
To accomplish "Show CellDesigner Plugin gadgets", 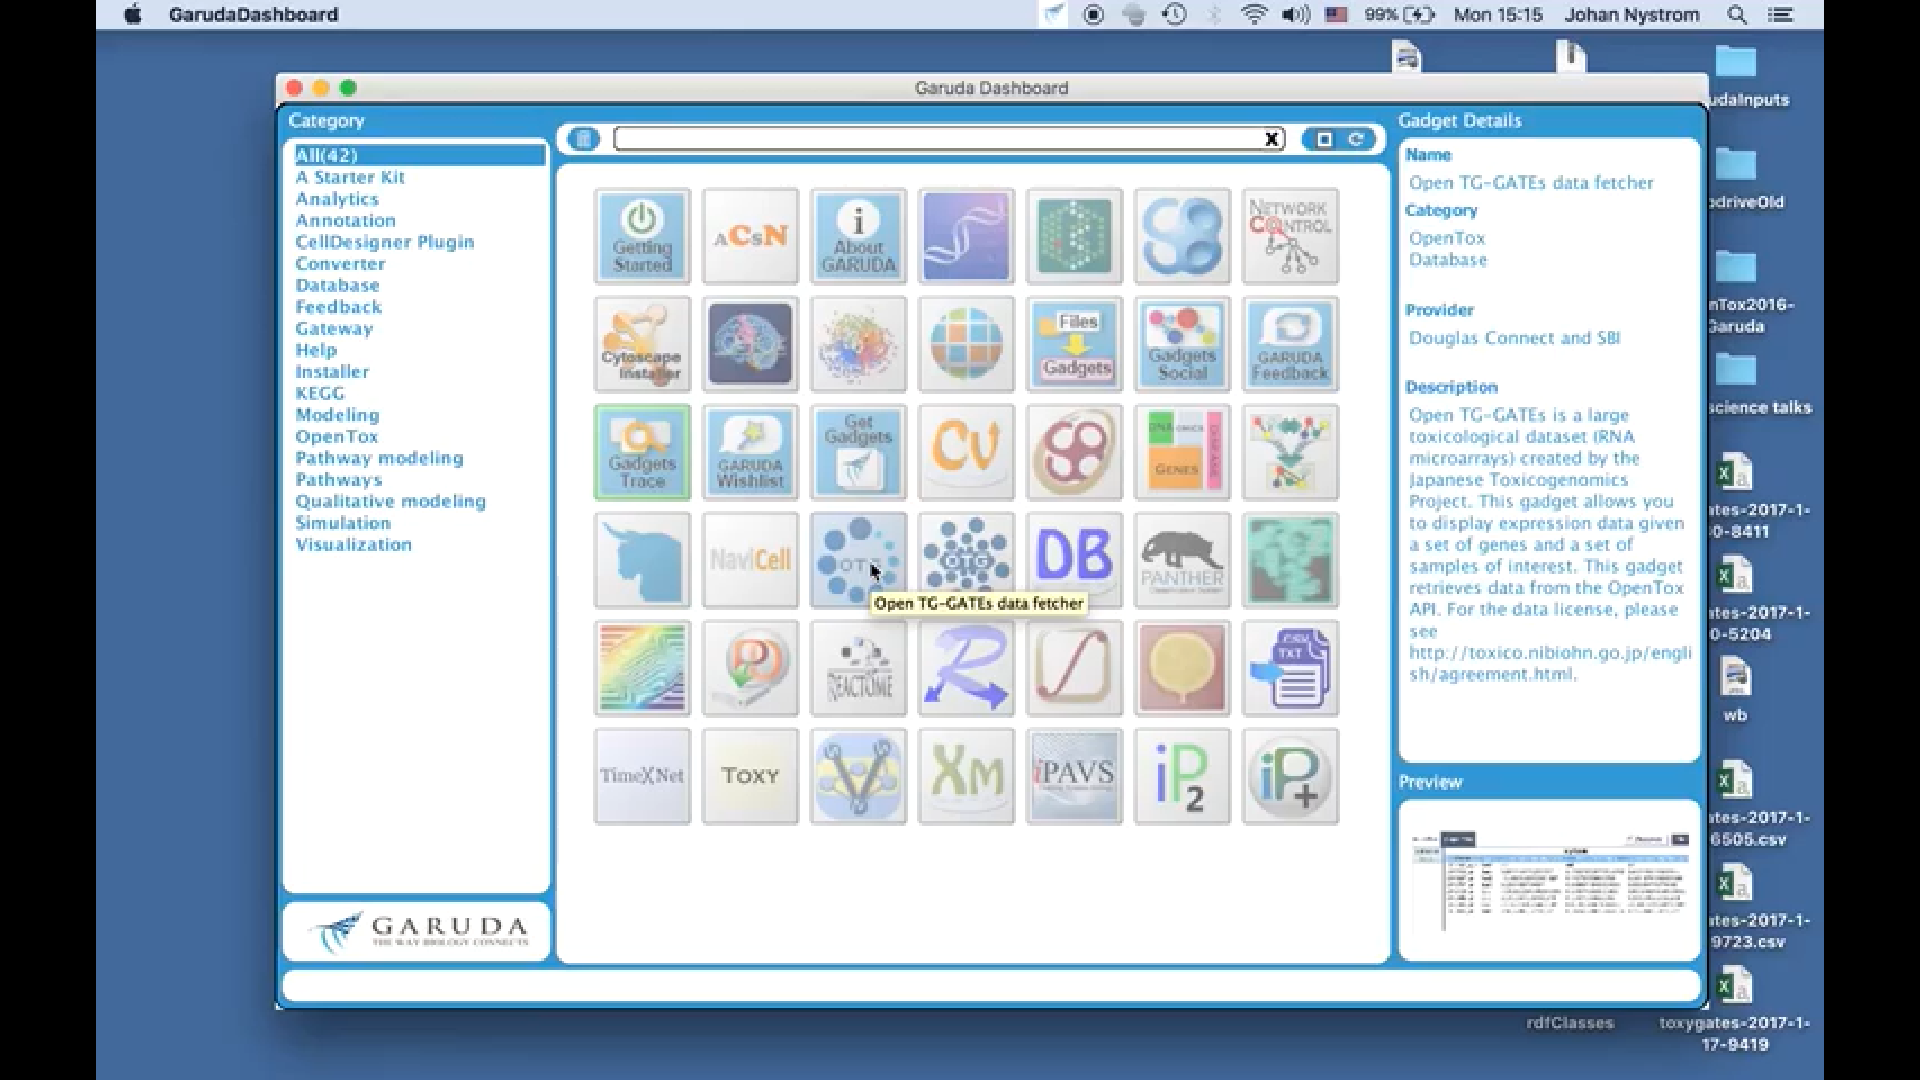I will tap(385, 242).
